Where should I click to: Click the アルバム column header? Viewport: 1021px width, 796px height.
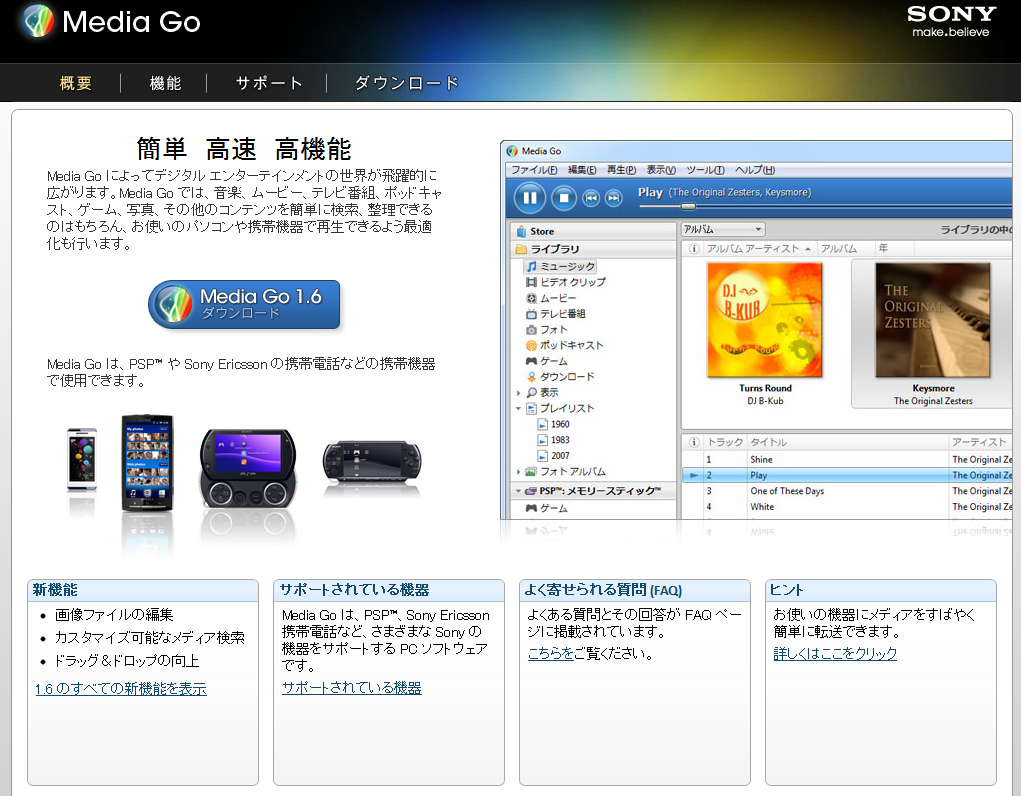point(839,248)
